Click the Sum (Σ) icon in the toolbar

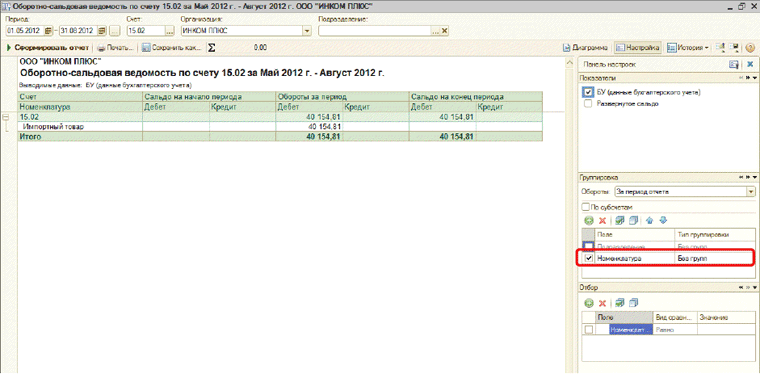(x=211, y=48)
